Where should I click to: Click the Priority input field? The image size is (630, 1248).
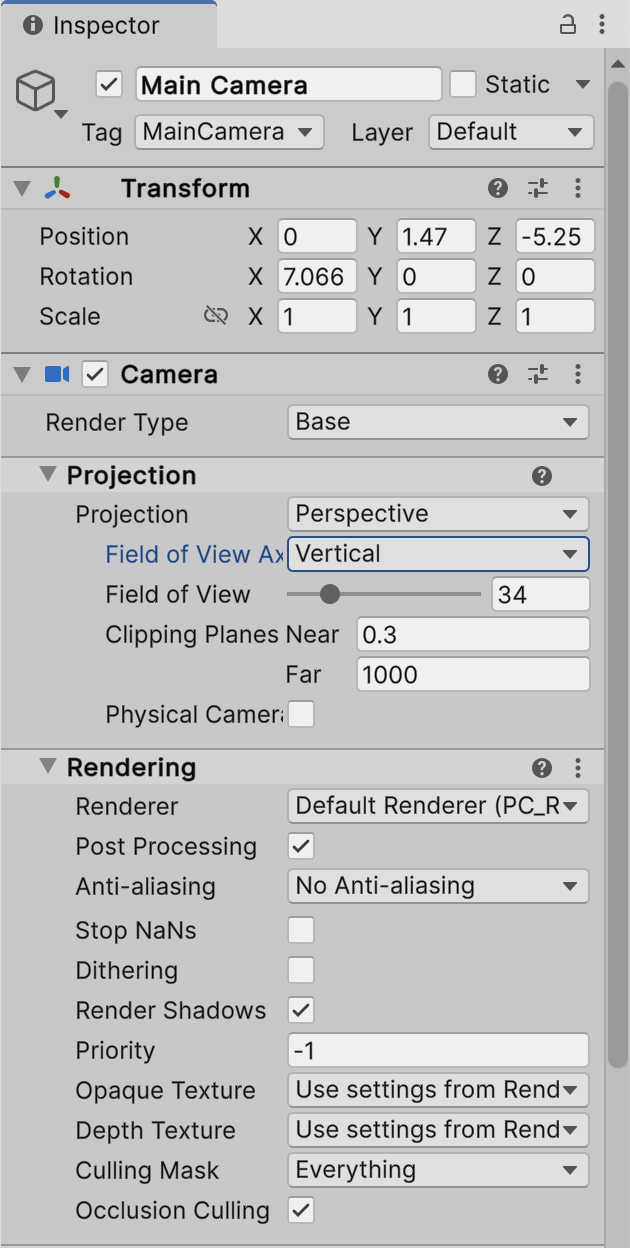[438, 1051]
